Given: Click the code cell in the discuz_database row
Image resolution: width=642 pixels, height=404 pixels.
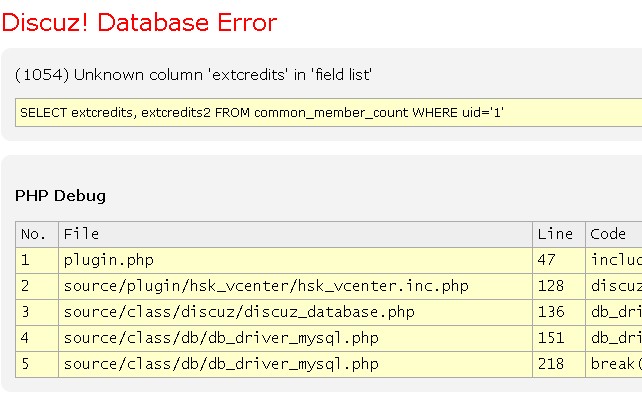Looking at the screenshot, I should point(614,312).
